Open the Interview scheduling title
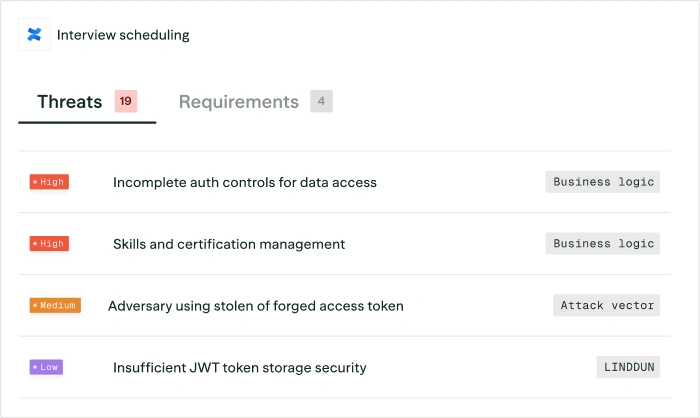The width and height of the screenshot is (700, 418). pyautogui.click(x=123, y=35)
